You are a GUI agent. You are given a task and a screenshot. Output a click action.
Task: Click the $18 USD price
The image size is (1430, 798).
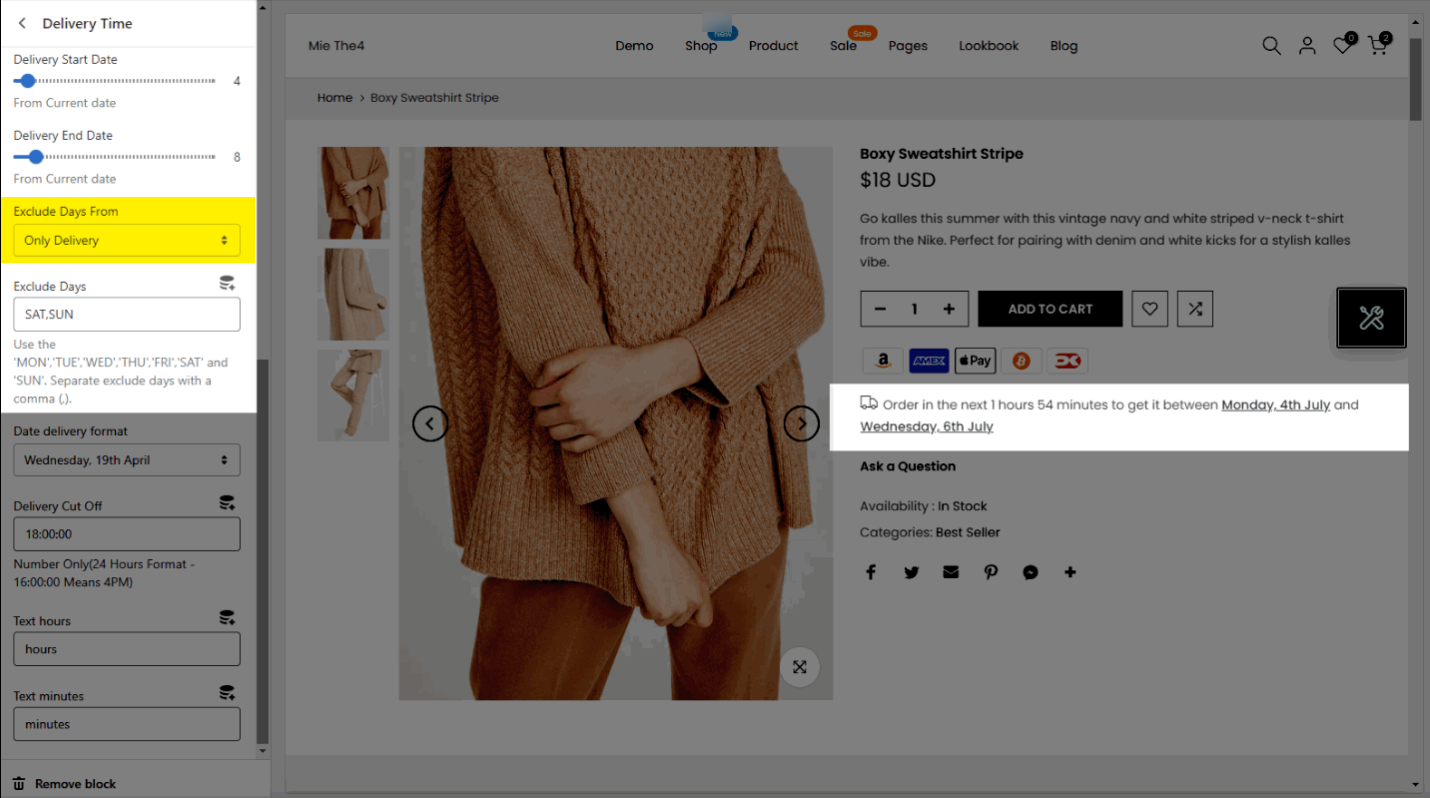pos(898,180)
